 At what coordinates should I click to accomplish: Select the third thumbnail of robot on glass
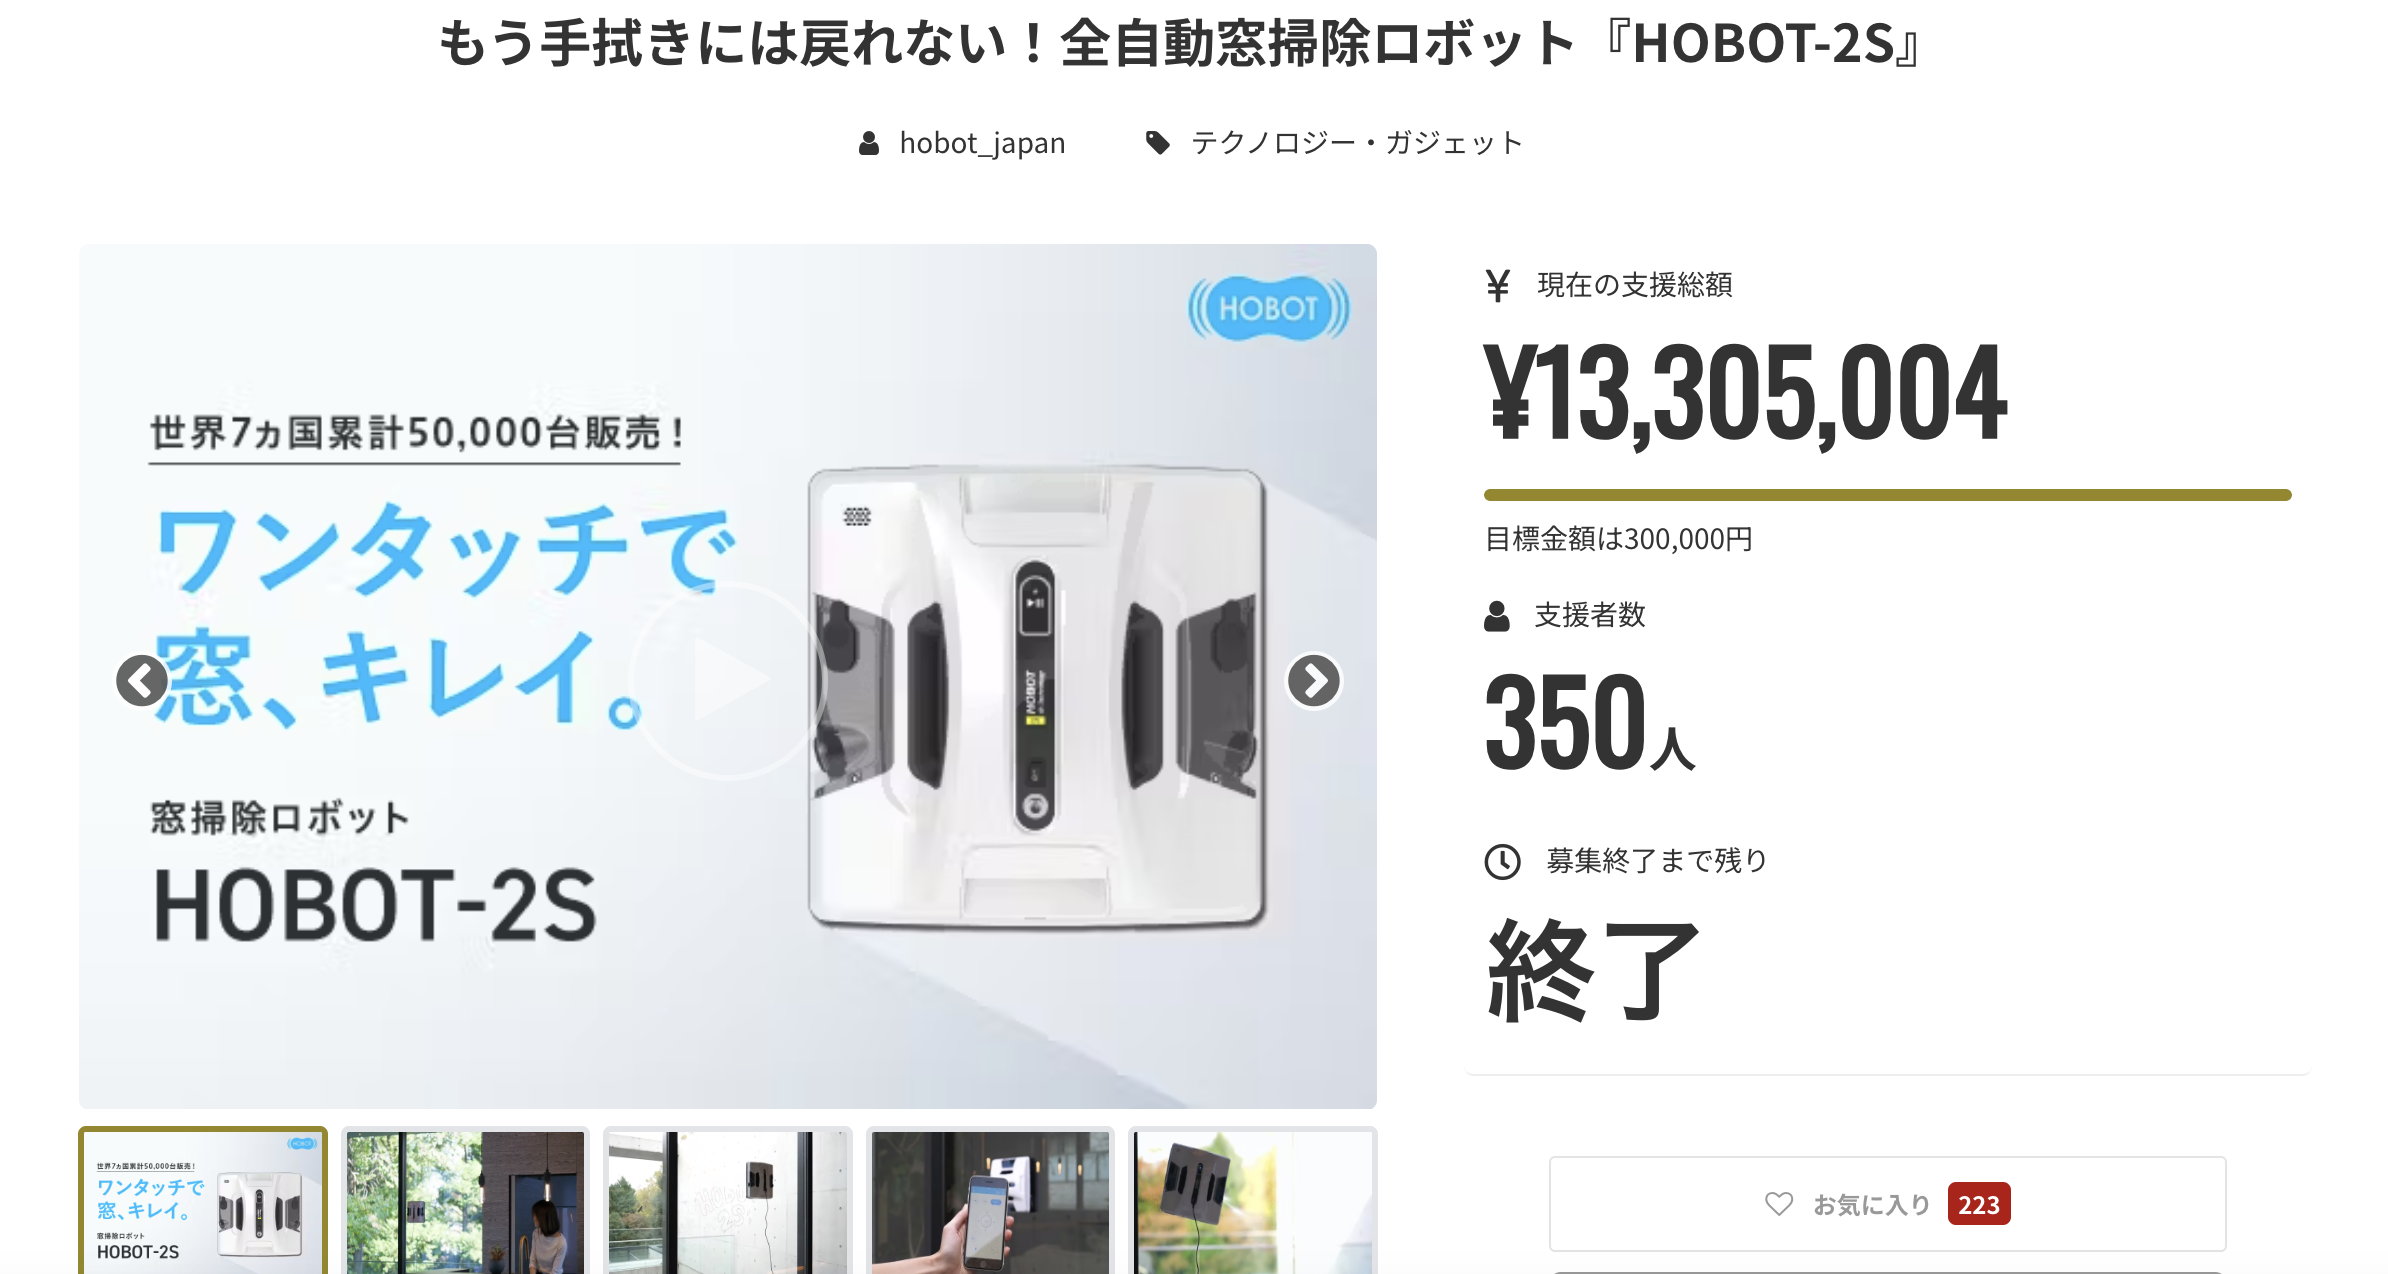(728, 1200)
